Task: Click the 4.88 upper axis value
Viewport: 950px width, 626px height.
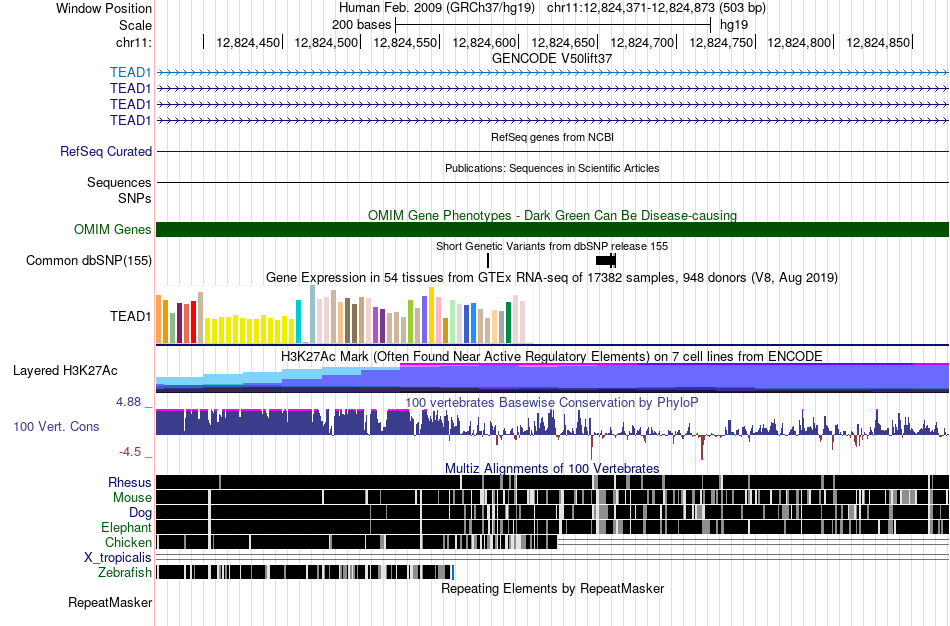Action: coord(128,402)
